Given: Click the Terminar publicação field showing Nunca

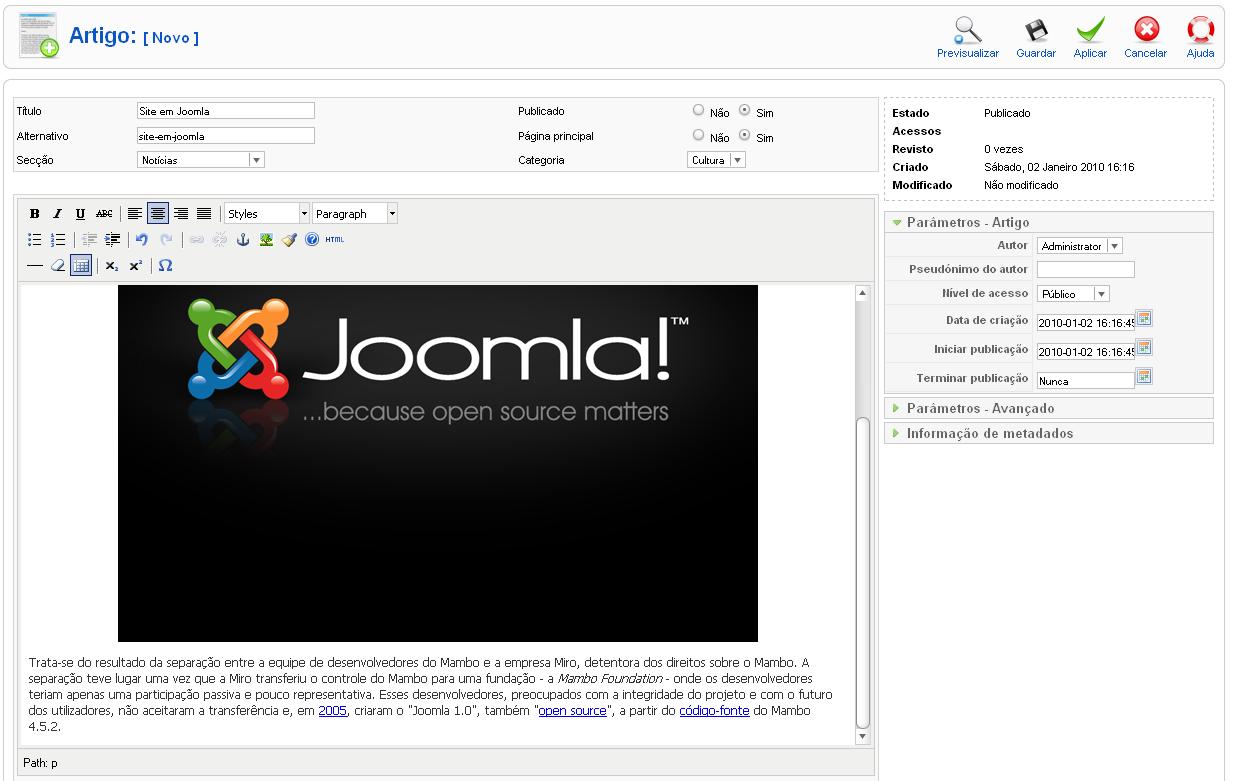Looking at the screenshot, I should (x=1086, y=380).
